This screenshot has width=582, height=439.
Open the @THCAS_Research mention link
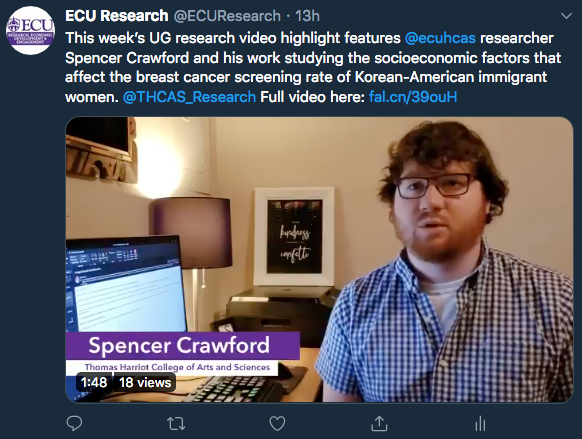(x=189, y=97)
